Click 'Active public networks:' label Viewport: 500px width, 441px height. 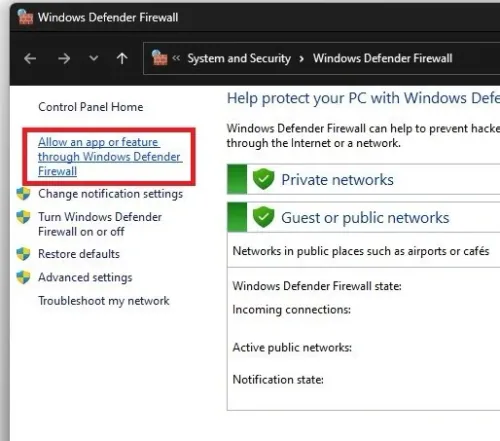click(x=292, y=347)
